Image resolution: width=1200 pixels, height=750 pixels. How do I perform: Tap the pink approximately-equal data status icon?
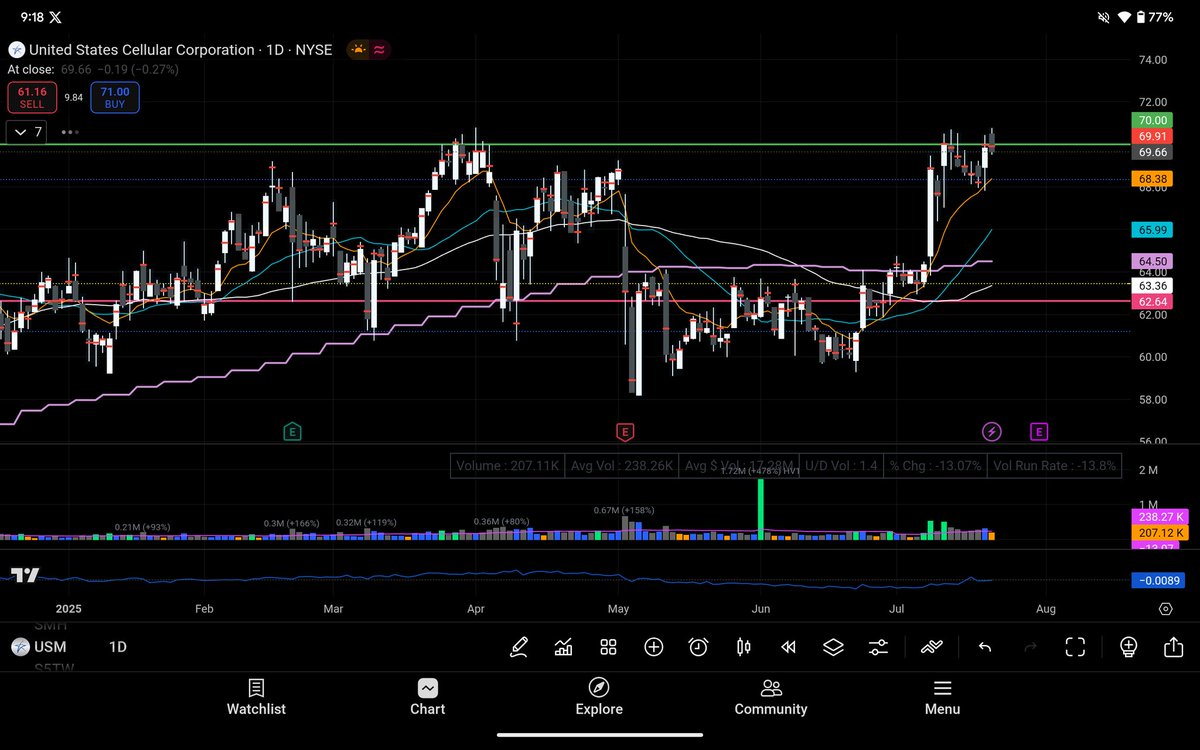(381, 49)
